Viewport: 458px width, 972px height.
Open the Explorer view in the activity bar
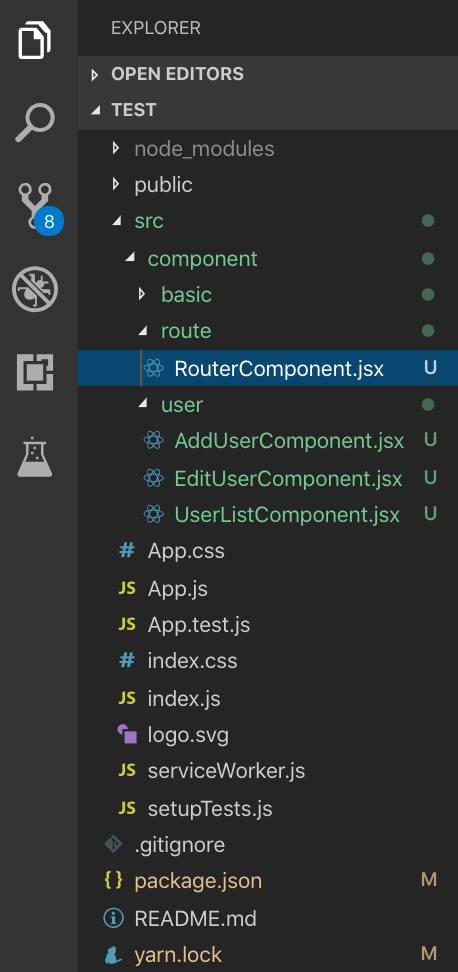pos(35,39)
